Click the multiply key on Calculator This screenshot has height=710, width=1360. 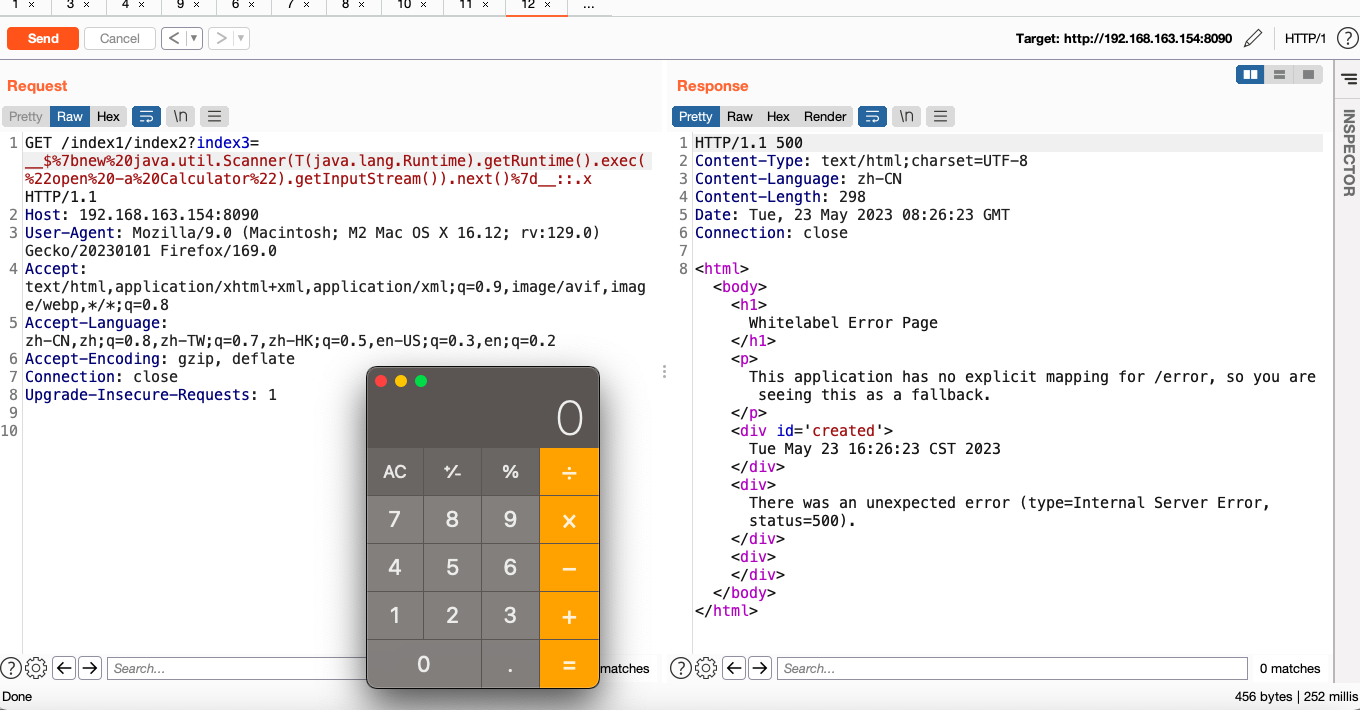click(569, 520)
